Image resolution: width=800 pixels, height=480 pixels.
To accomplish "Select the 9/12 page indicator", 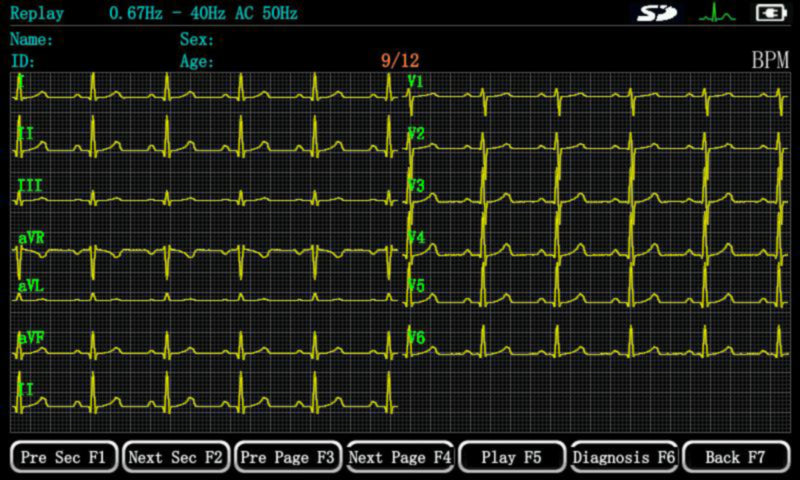I will 400,61.
